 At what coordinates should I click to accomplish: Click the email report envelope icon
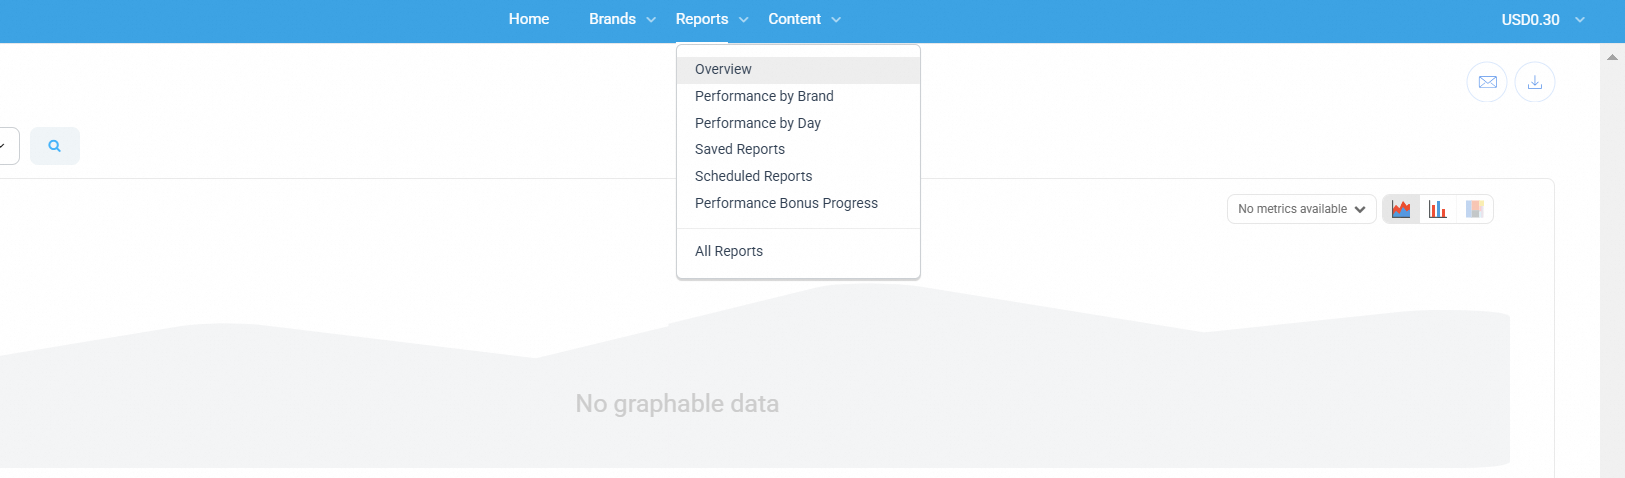1487,82
